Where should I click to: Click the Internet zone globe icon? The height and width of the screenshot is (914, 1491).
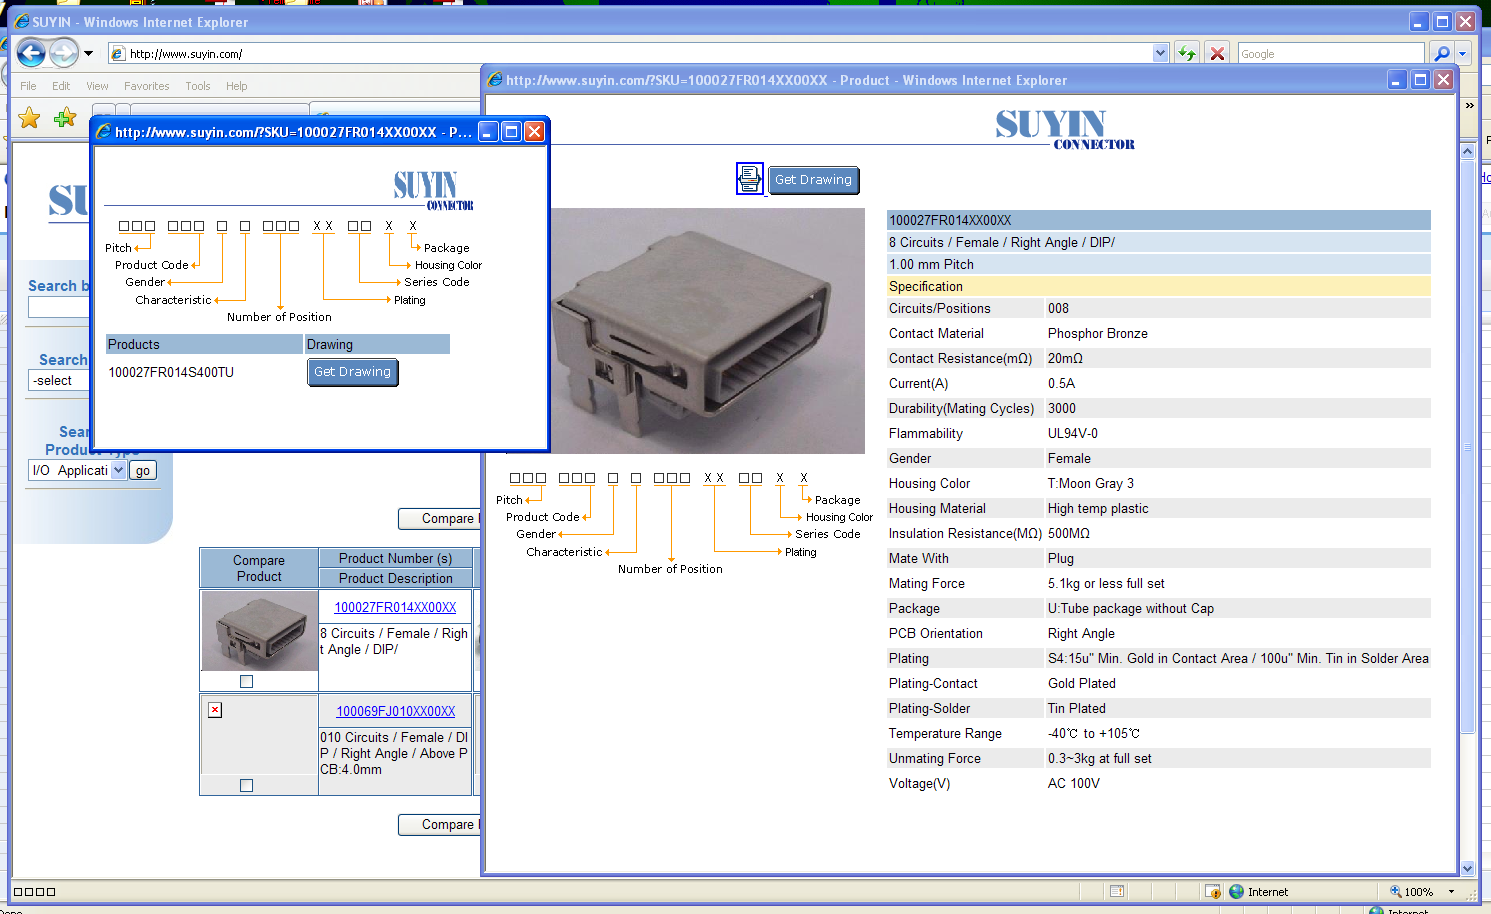tap(1237, 892)
